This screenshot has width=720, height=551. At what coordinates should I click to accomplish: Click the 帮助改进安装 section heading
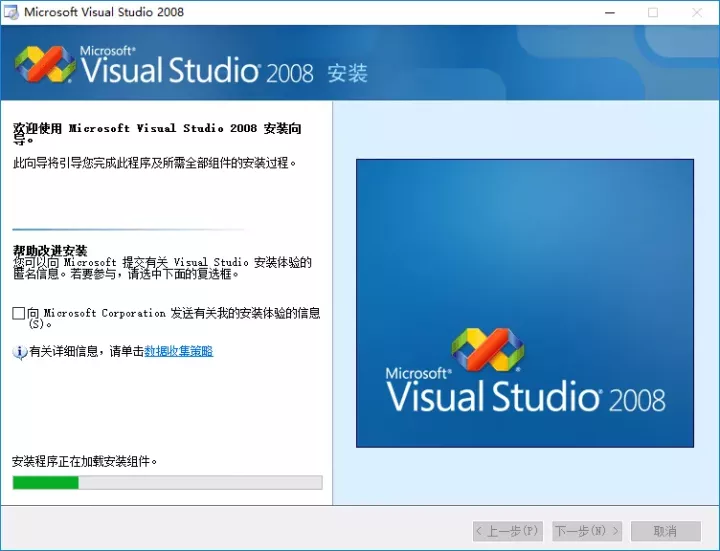pos(50,250)
